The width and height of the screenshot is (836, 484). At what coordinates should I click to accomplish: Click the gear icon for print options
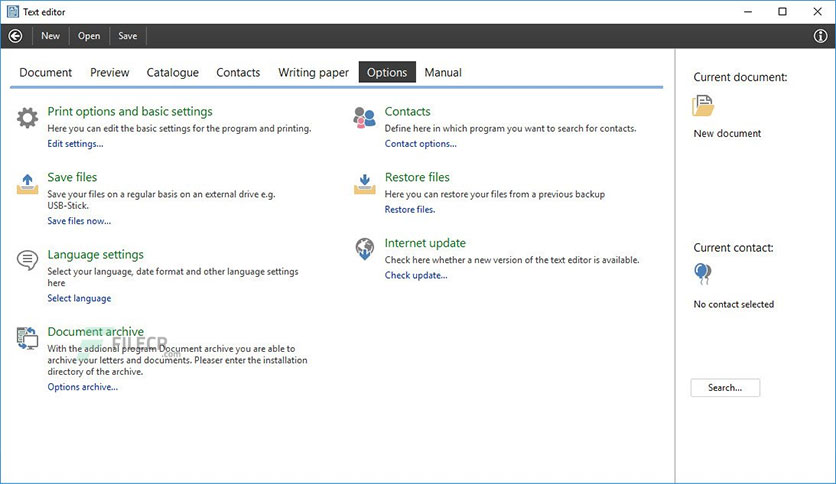click(27, 118)
